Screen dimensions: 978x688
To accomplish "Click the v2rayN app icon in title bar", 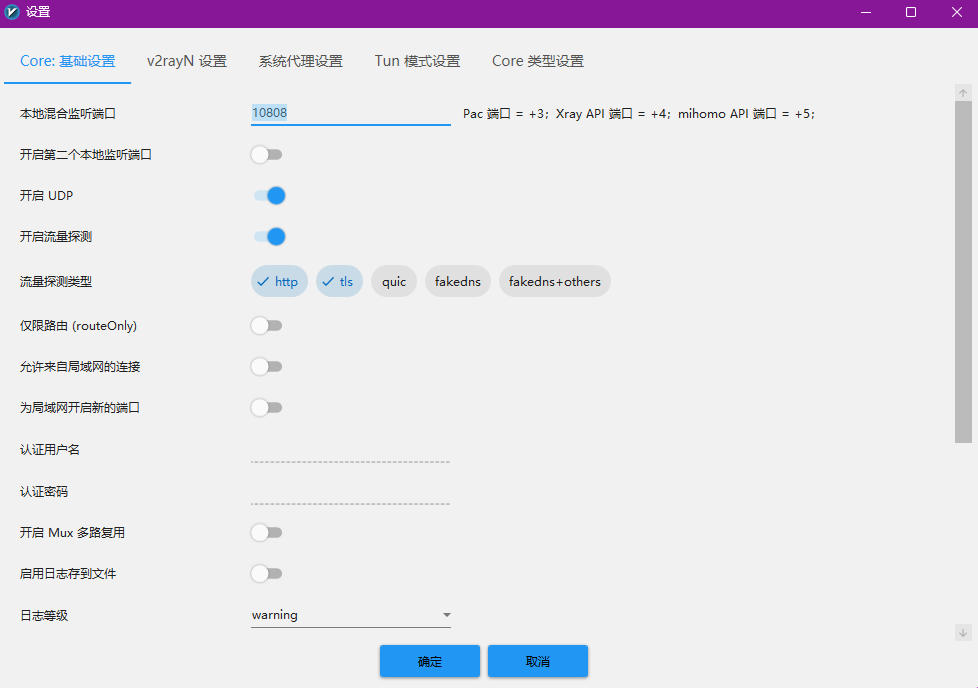I will click(12, 12).
